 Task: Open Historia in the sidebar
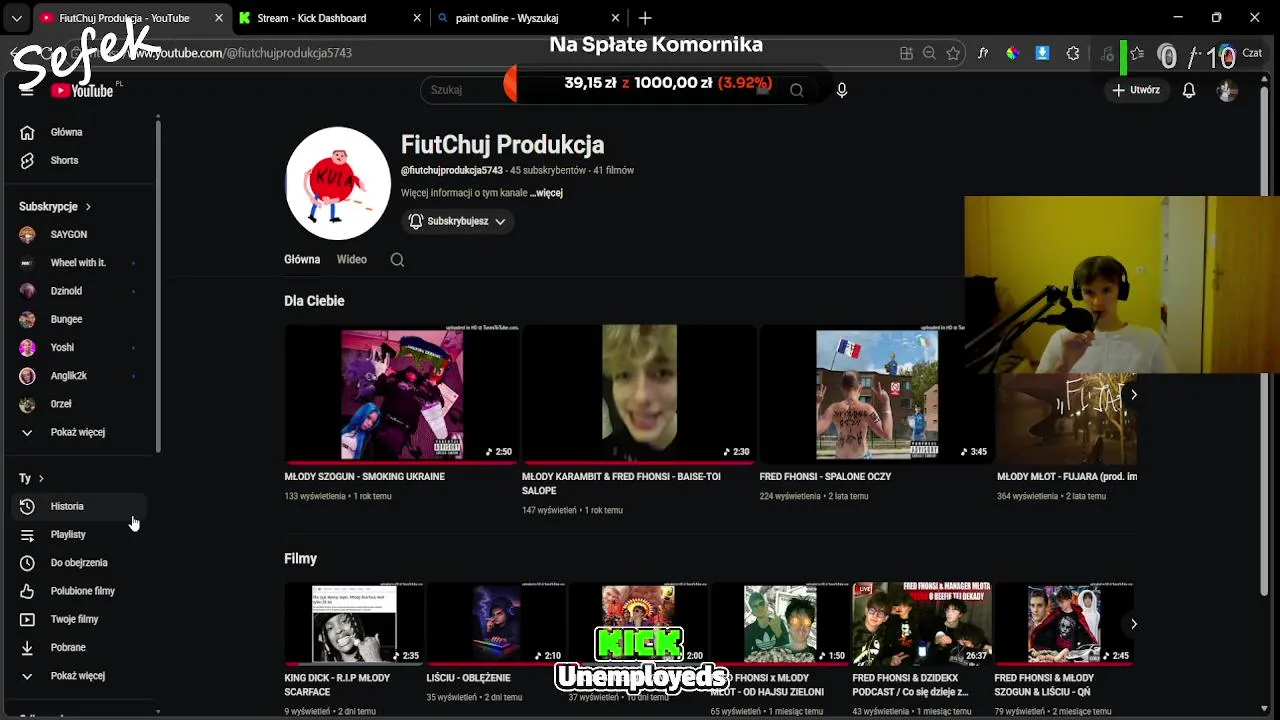pos(80,506)
